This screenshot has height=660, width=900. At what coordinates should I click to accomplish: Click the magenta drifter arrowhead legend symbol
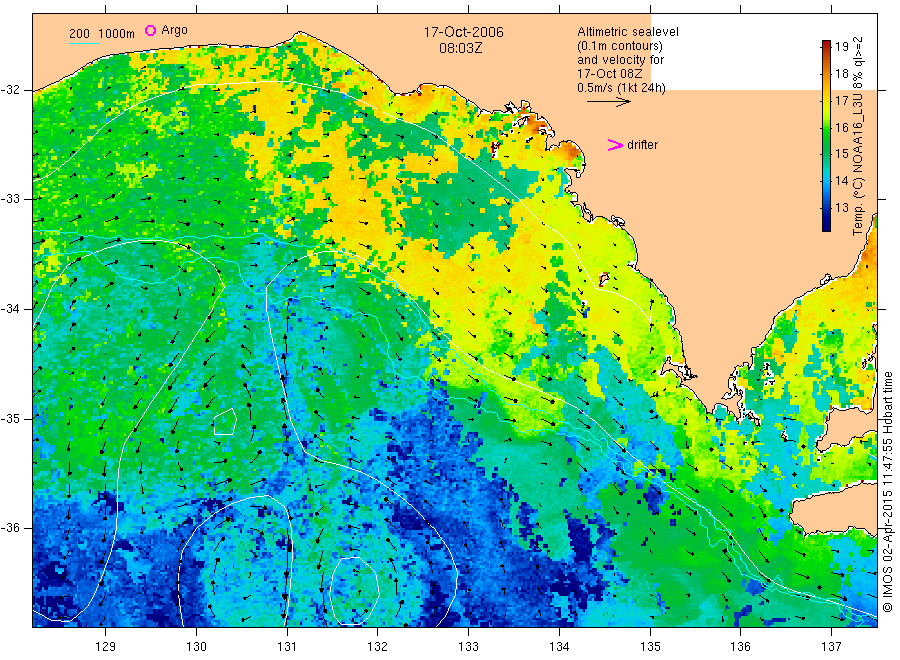coord(615,145)
